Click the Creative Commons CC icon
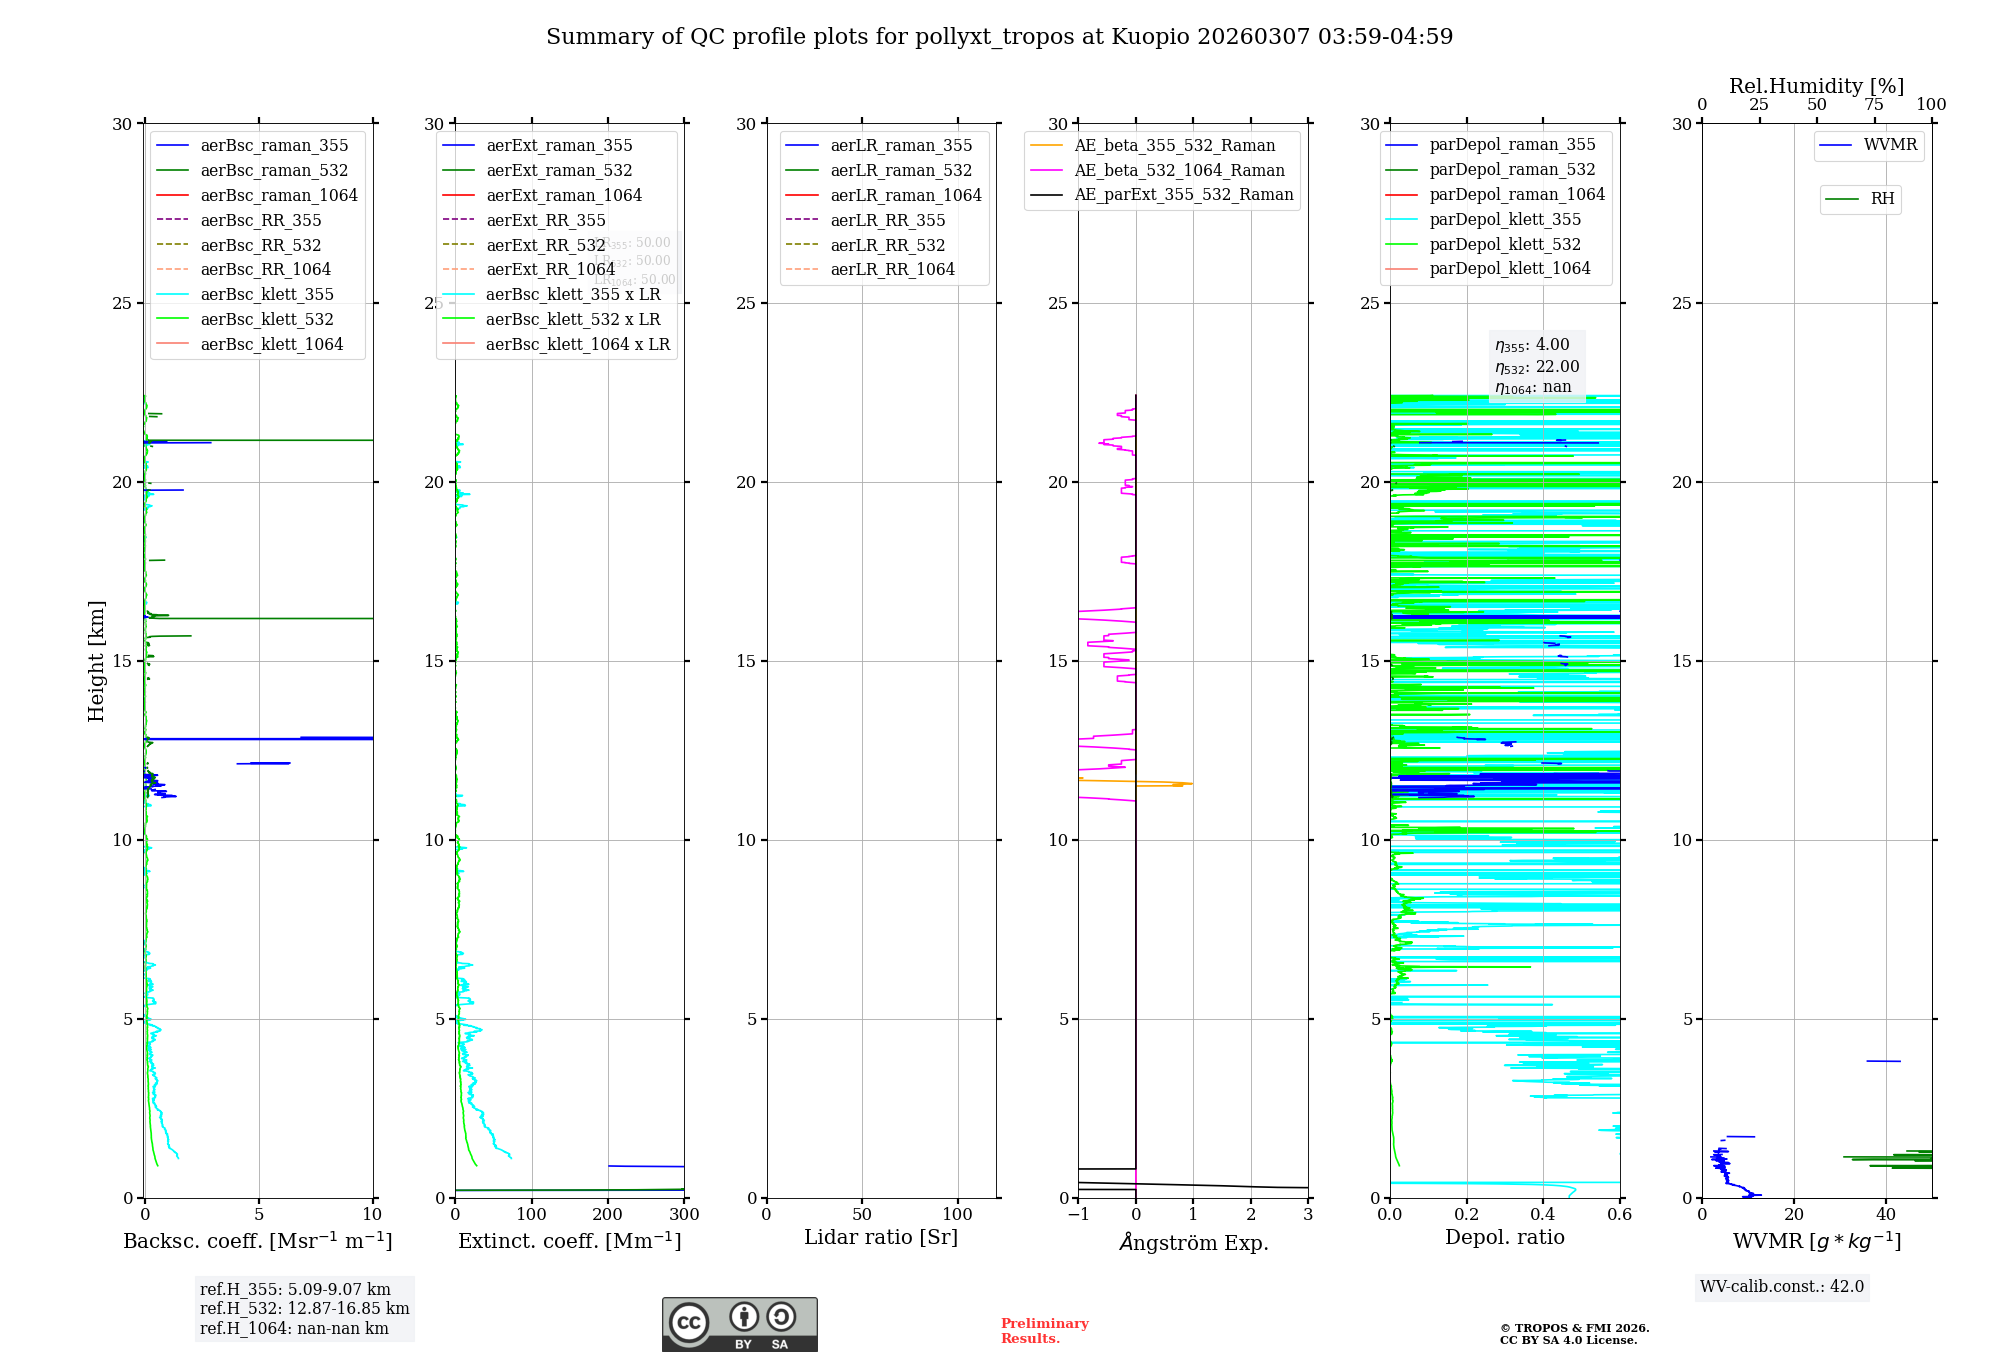 point(689,1322)
